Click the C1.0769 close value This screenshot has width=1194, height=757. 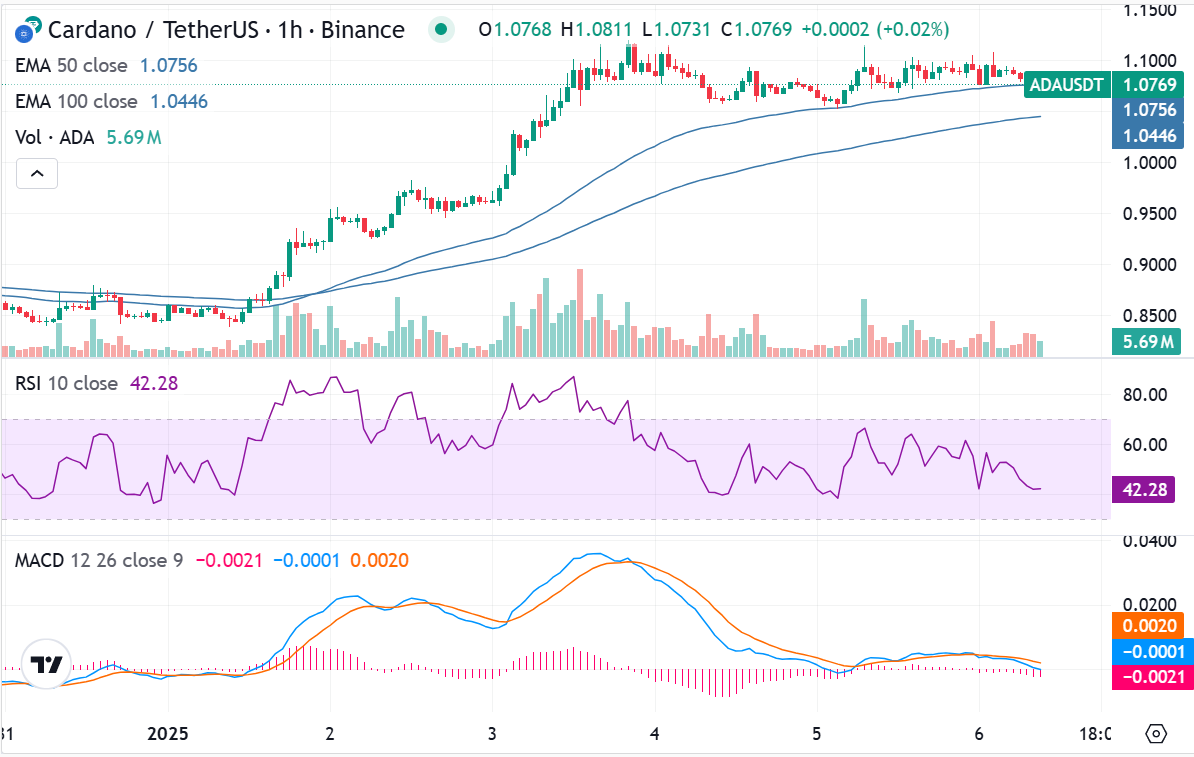pos(756,30)
